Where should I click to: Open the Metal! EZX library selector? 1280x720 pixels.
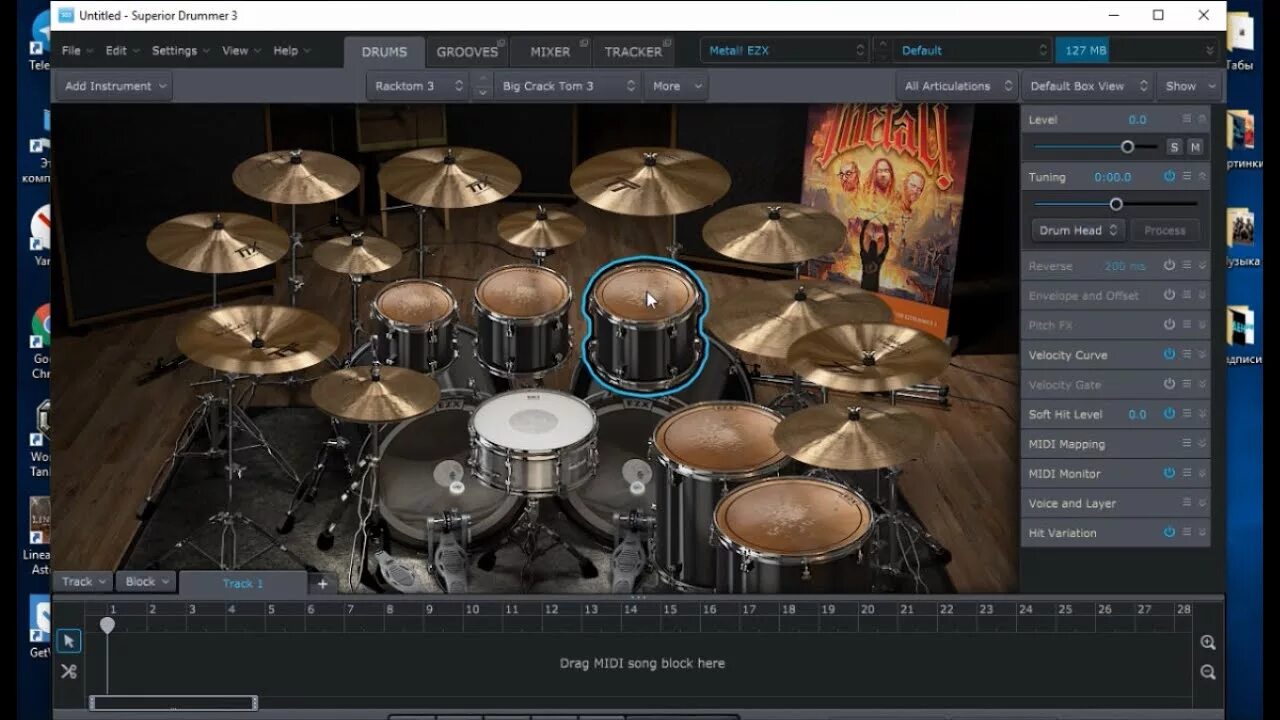[x=784, y=50]
